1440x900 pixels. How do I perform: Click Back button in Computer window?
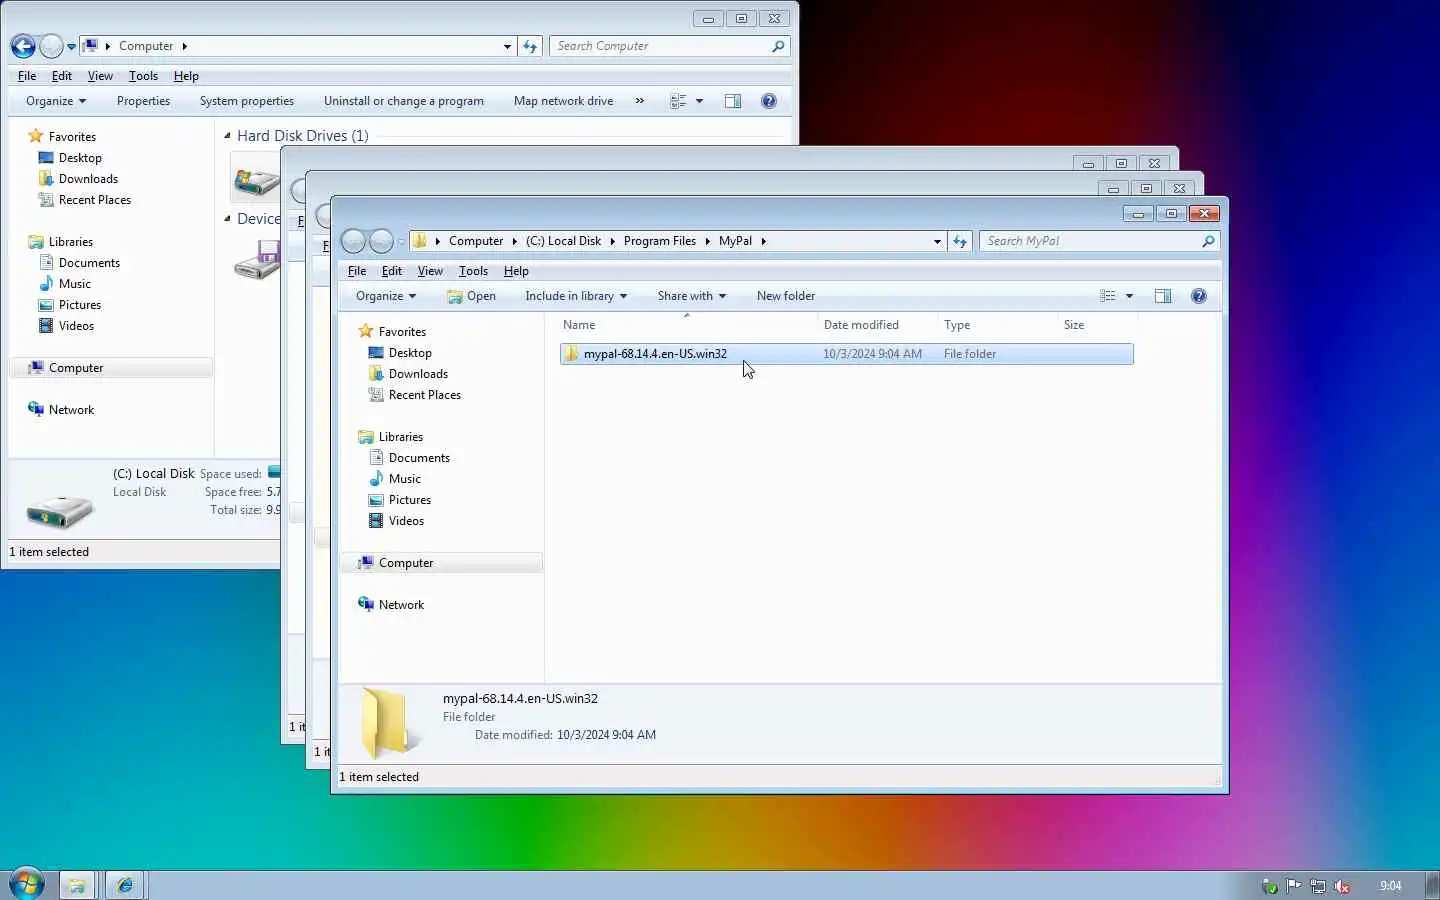pos(23,46)
